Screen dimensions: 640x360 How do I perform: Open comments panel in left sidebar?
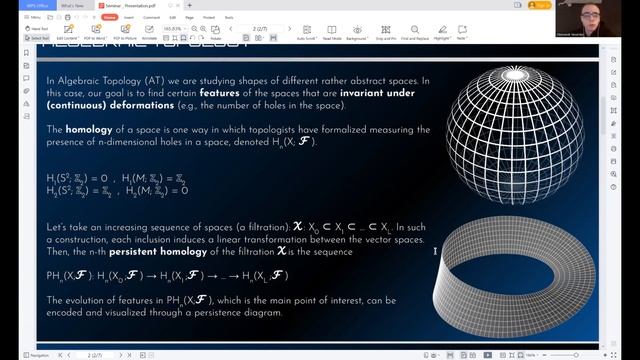(27, 78)
